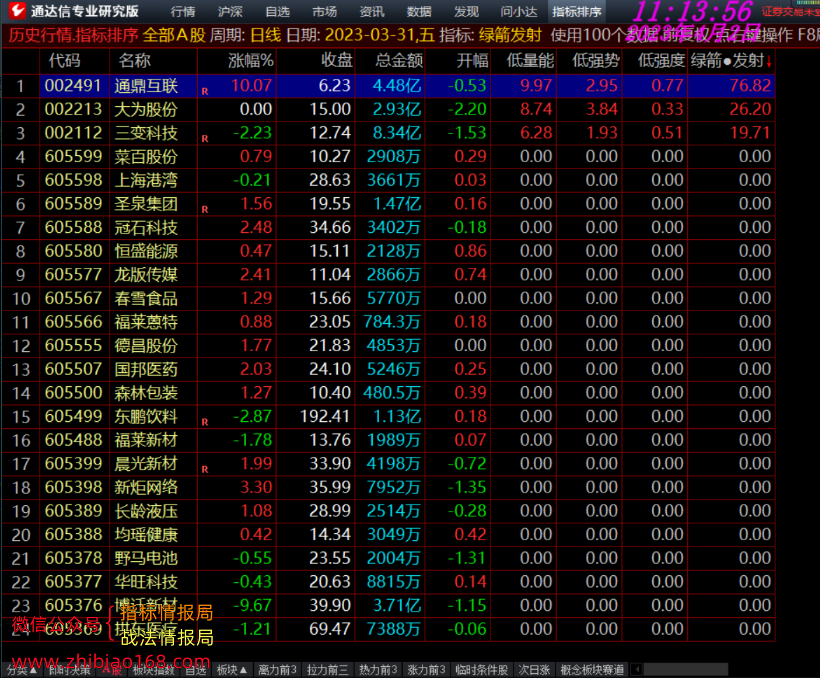Select the 拉力前三 tab
Viewport: 820px width, 678px height.
(x=327, y=670)
